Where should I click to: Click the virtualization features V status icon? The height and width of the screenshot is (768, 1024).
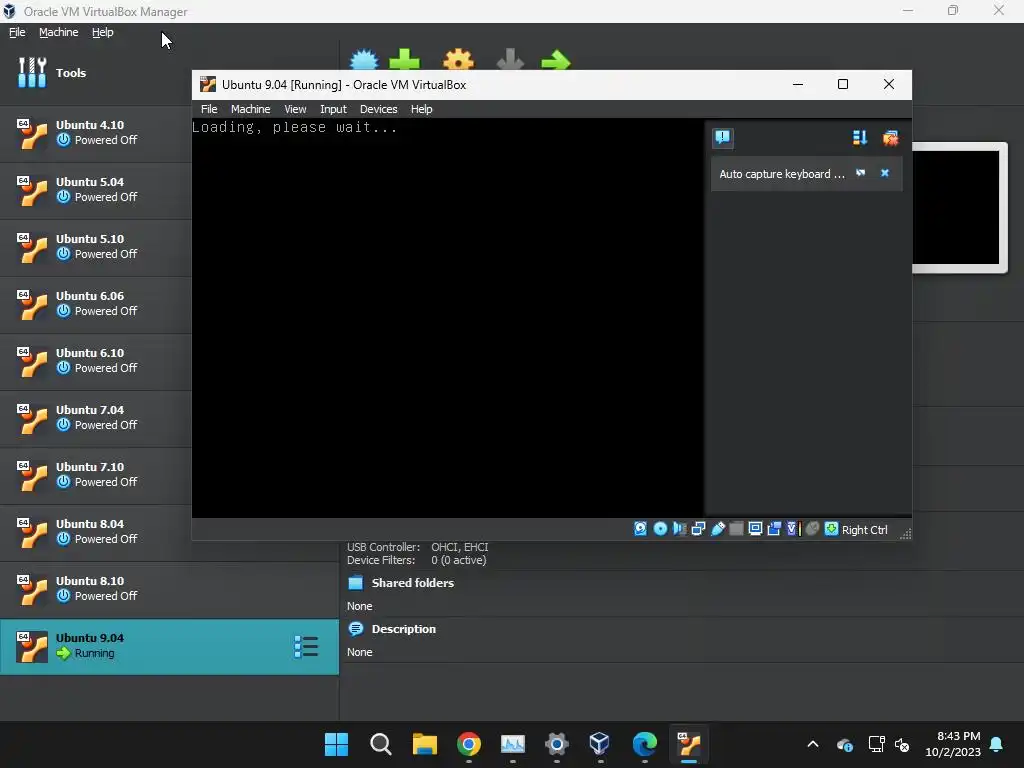point(793,529)
